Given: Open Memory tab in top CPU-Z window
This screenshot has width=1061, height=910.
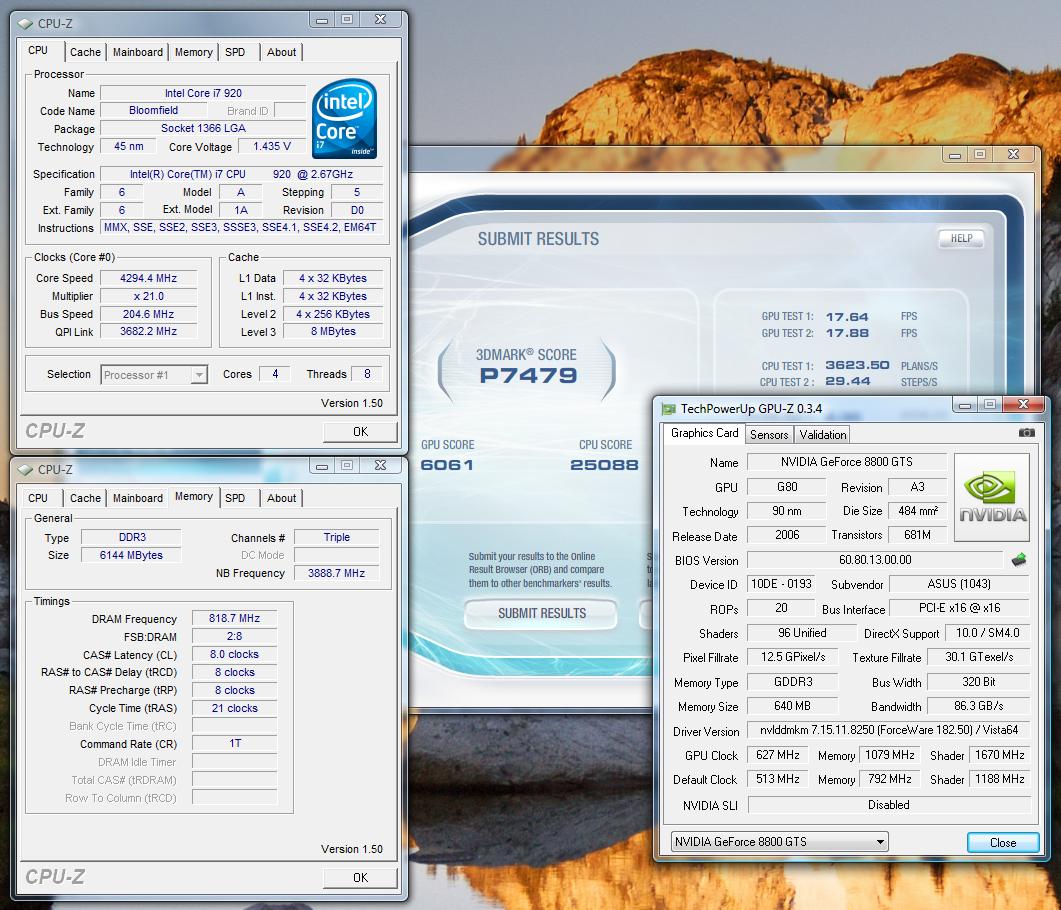Looking at the screenshot, I should click(194, 52).
